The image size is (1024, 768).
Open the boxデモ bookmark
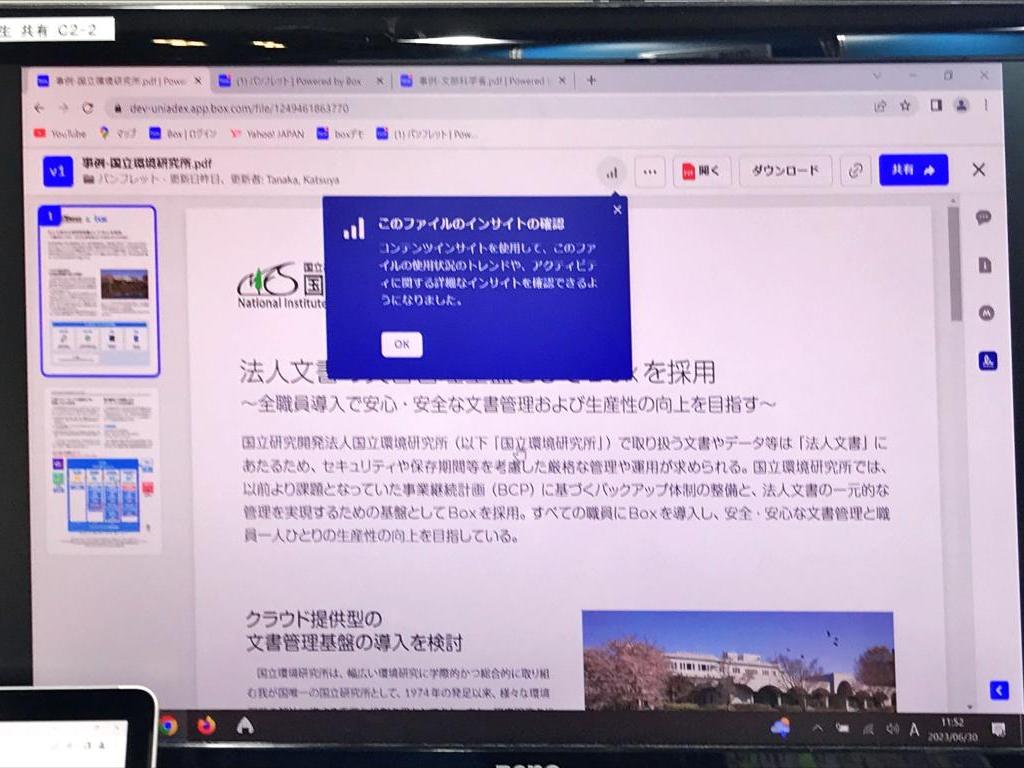340,134
